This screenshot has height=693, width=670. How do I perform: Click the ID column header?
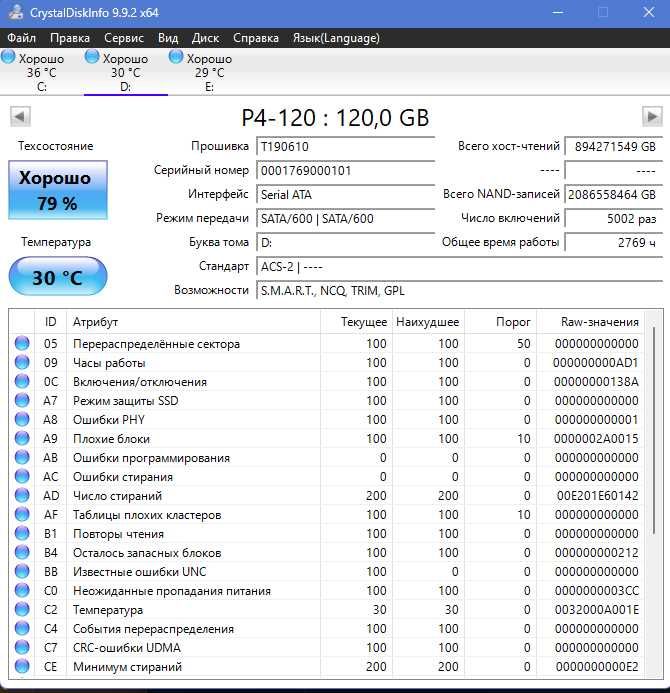[x=50, y=322]
